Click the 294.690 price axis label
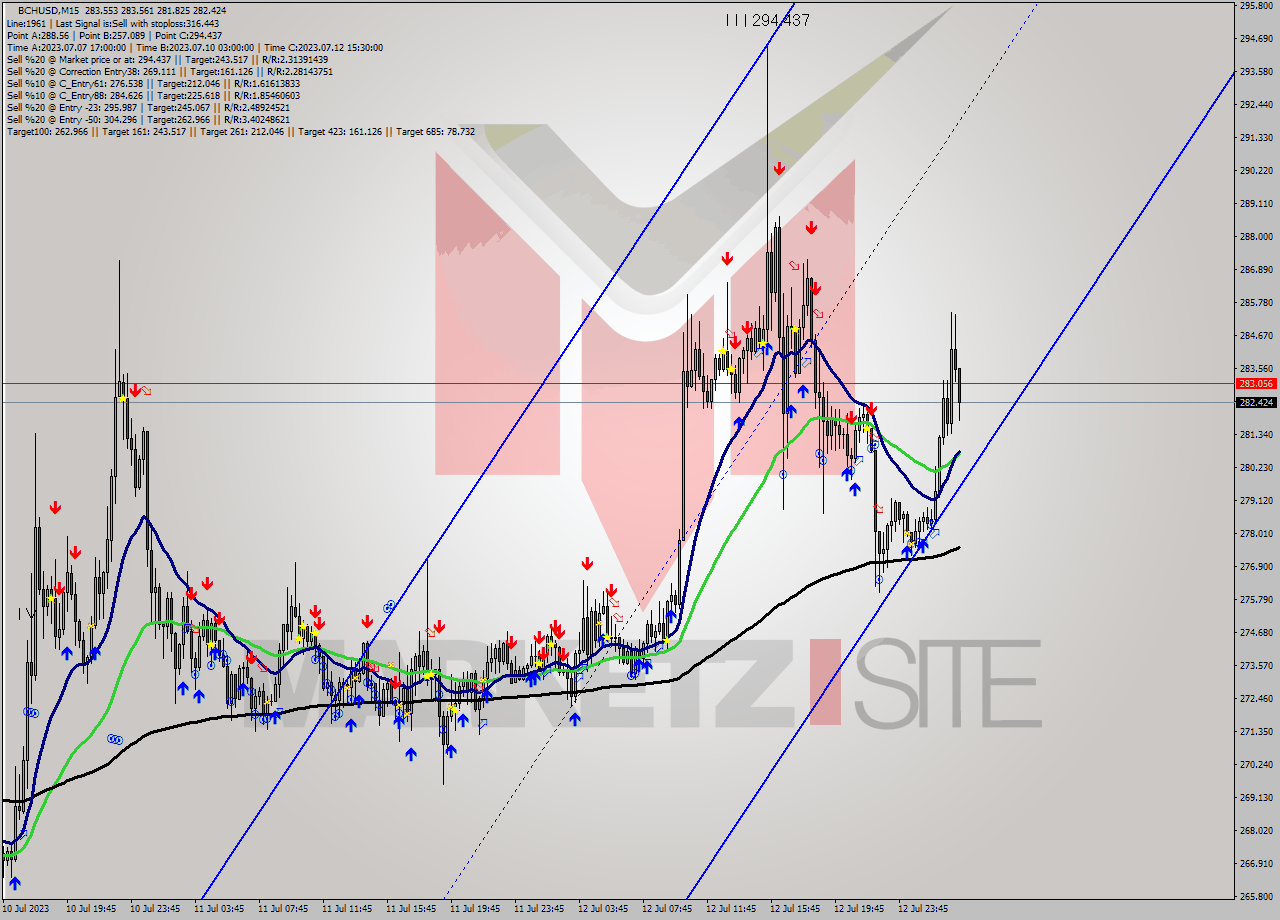This screenshot has height=920, width=1280. [1255, 39]
